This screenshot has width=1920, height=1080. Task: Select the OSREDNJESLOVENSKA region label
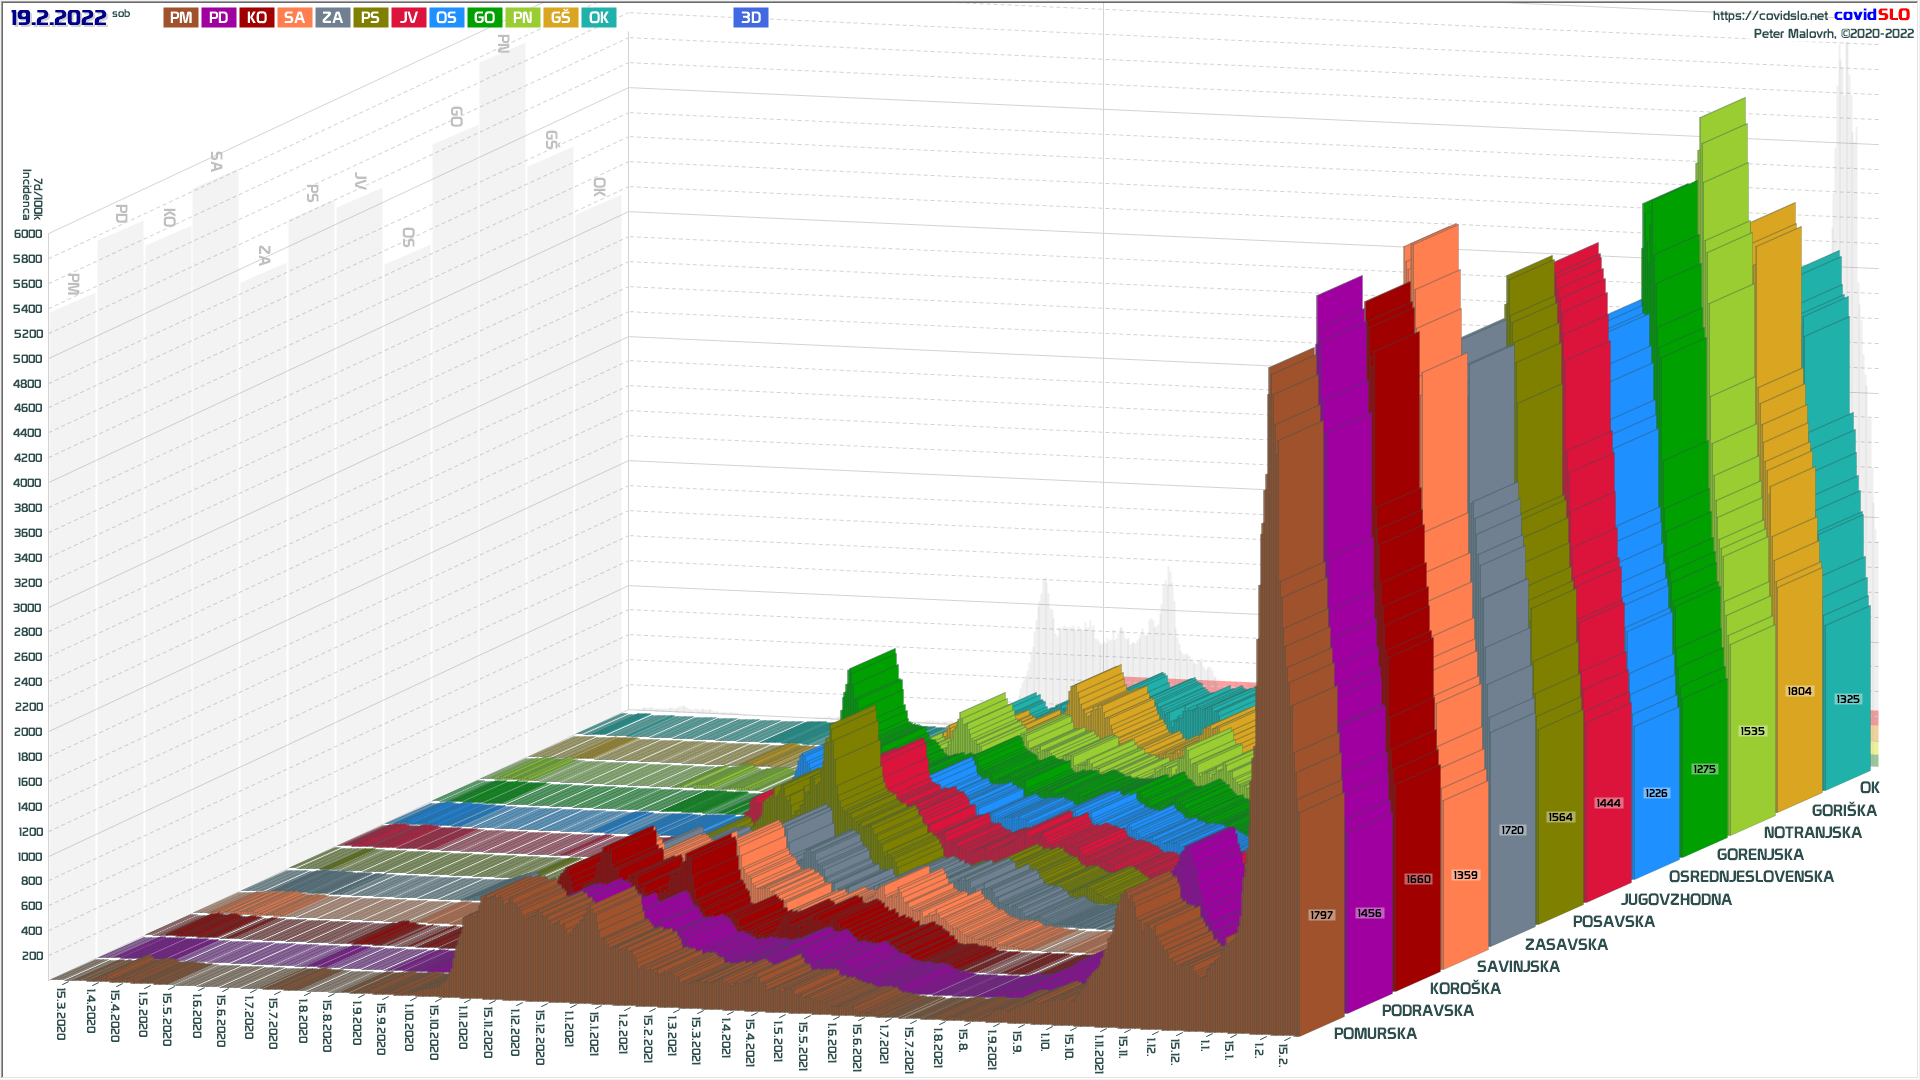pyautogui.click(x=1750, y=876)
